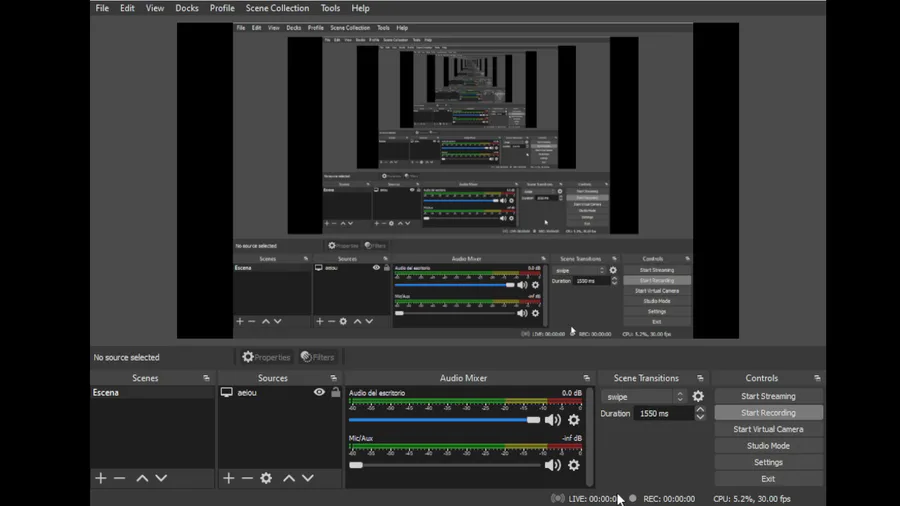Open the Scene Collection menu
The width and height of the screenshot is (900, 506).
point(277,8)
